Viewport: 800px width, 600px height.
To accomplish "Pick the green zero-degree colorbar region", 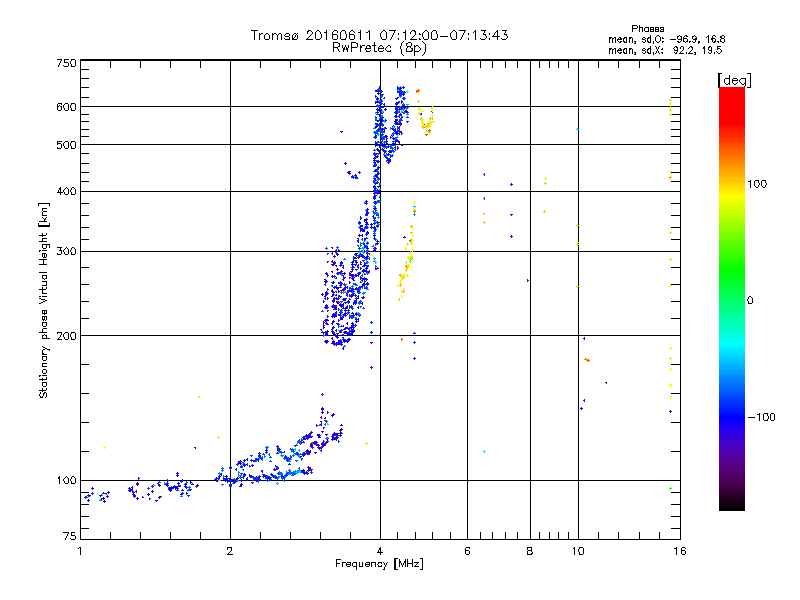I will click(x=732, y=300).
